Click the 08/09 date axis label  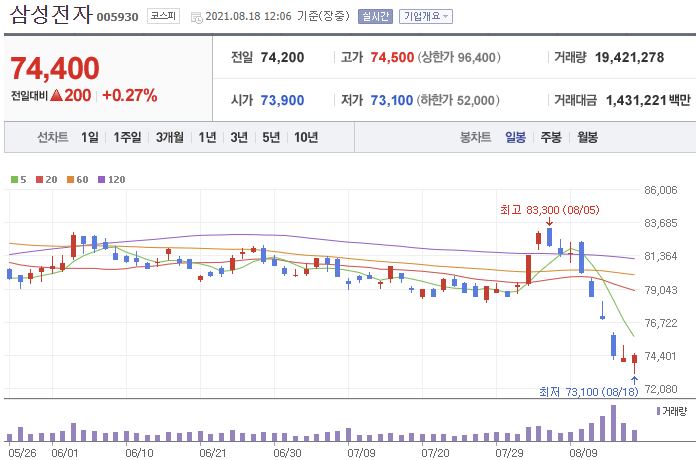[583, 453]
